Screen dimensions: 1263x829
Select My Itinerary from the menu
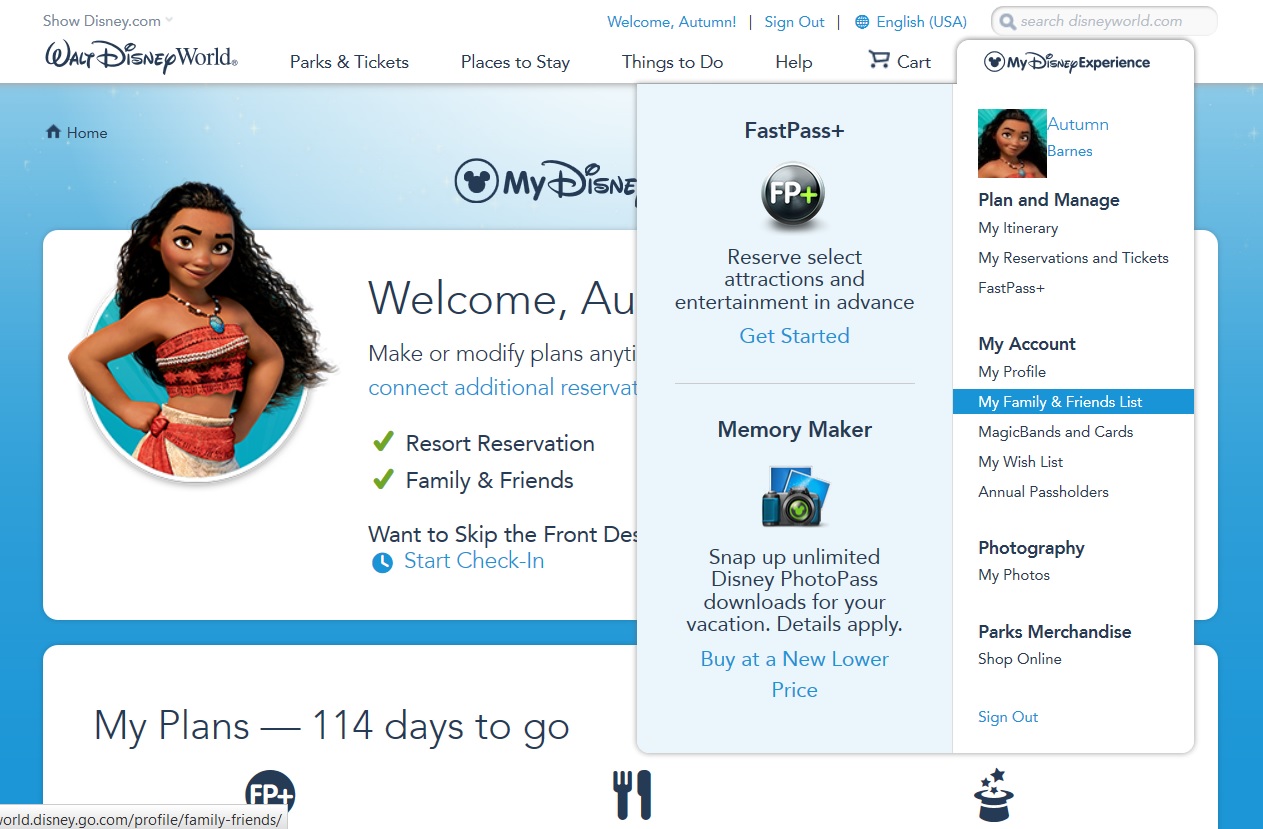point(1018,228)
